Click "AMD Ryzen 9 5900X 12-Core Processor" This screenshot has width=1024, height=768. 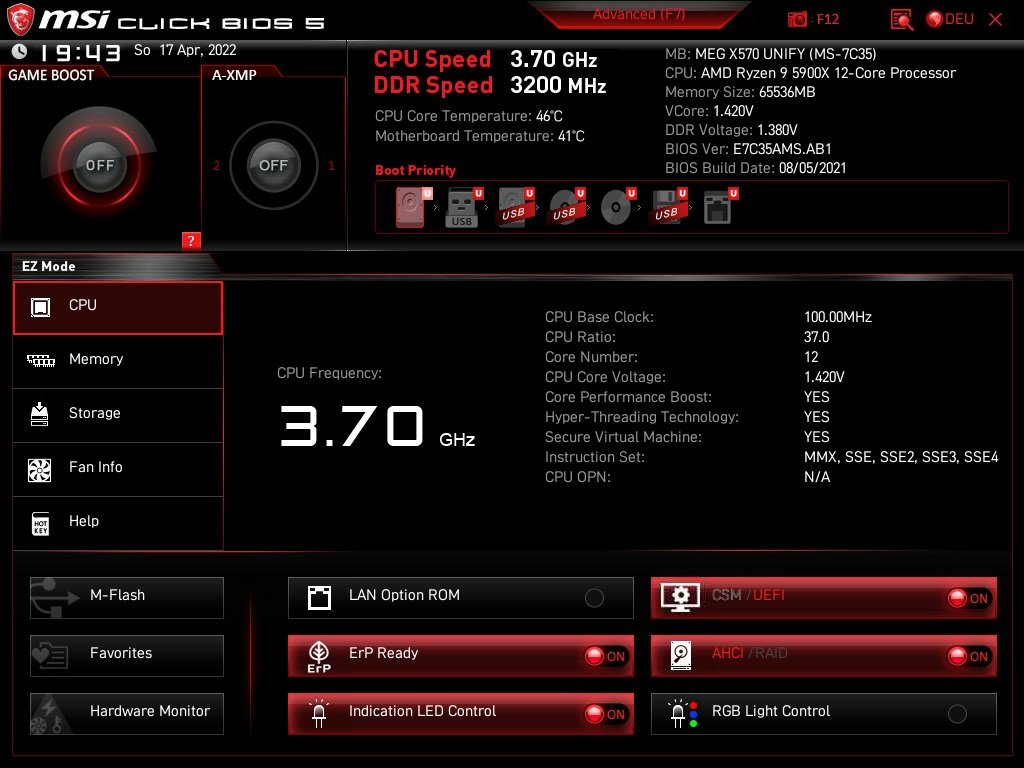[x=828, y=72]
